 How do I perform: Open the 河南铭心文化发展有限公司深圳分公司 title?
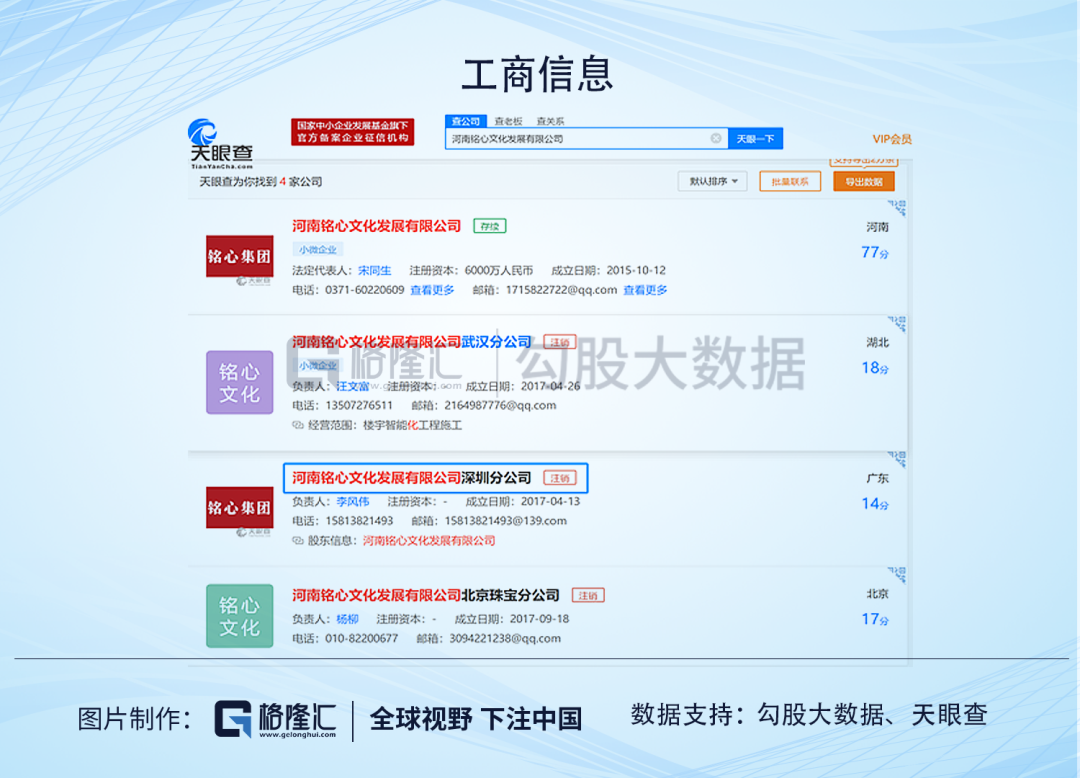point(411,478)
